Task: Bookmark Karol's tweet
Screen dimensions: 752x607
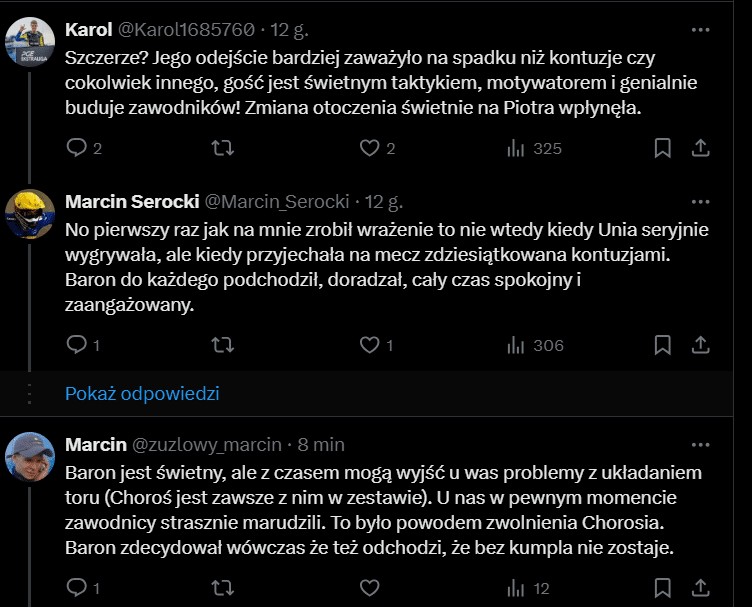Action: point(662,148)
